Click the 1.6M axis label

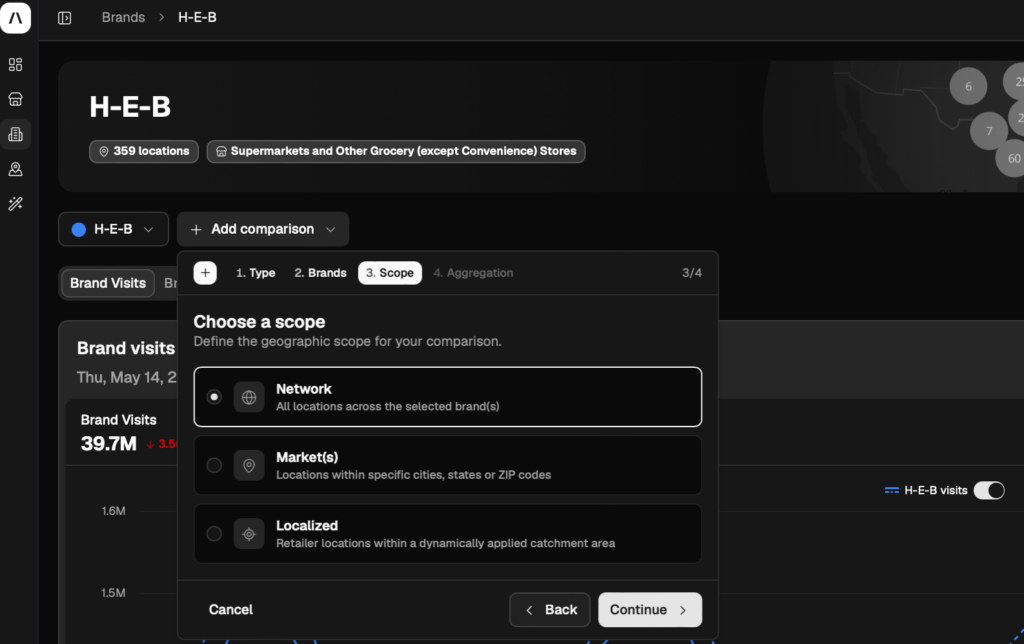click(x=113, y=511)
